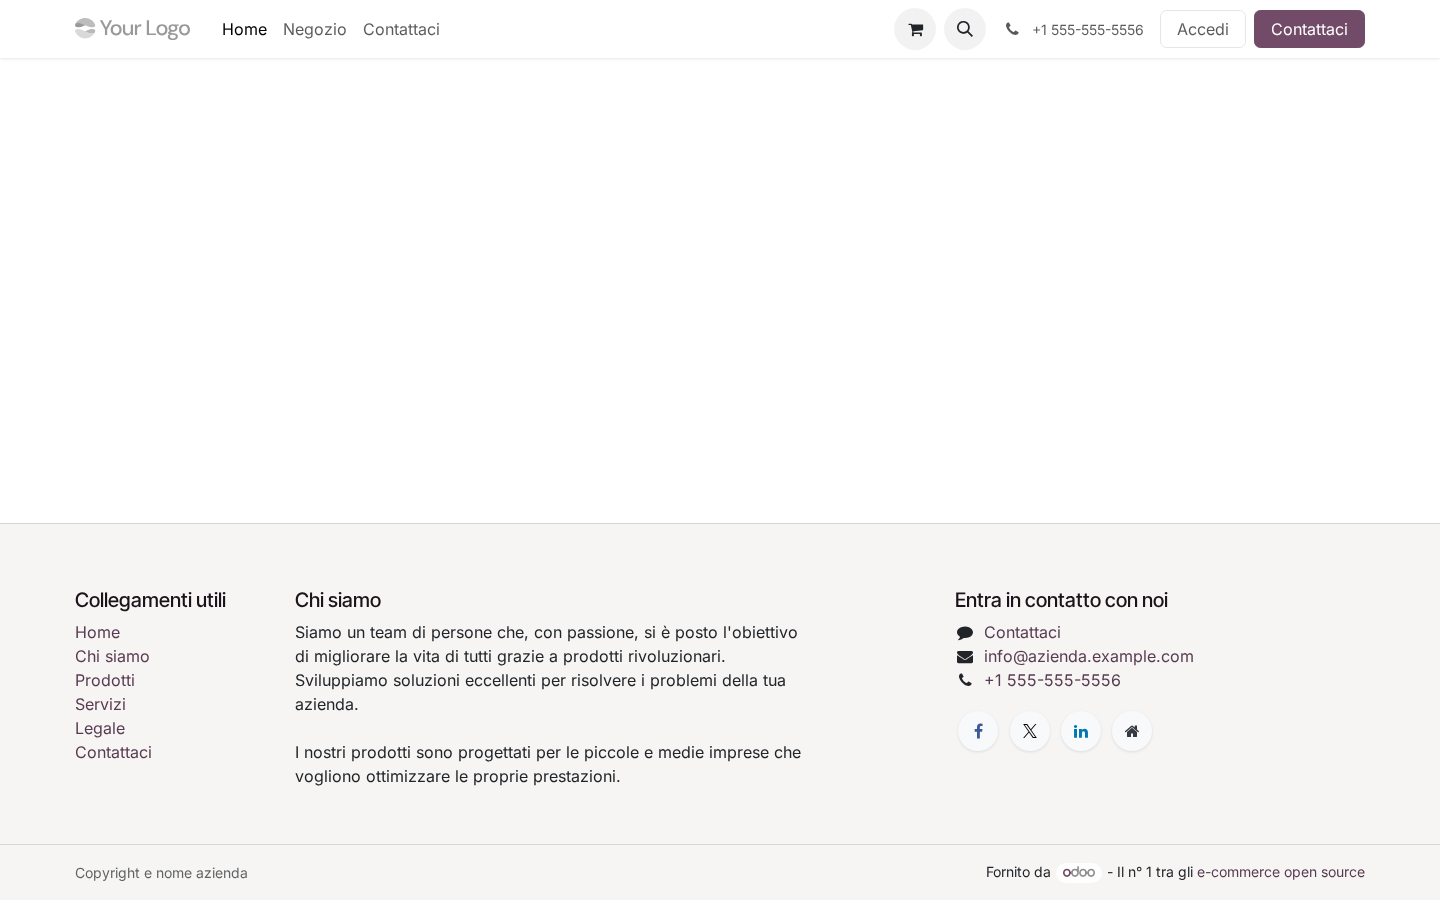Click footer phone link +1 555-555-5556
Viewport: 1440px width, 900px height.
[1052, 680]
